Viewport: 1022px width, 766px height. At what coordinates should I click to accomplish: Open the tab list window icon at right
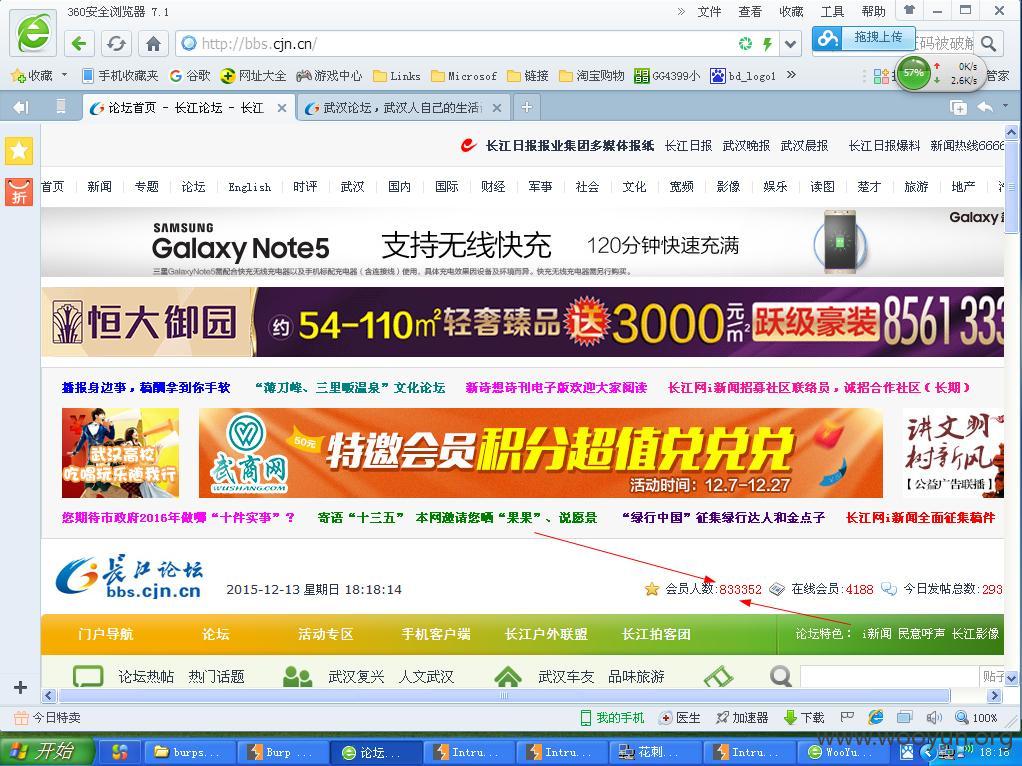[958, 108]
